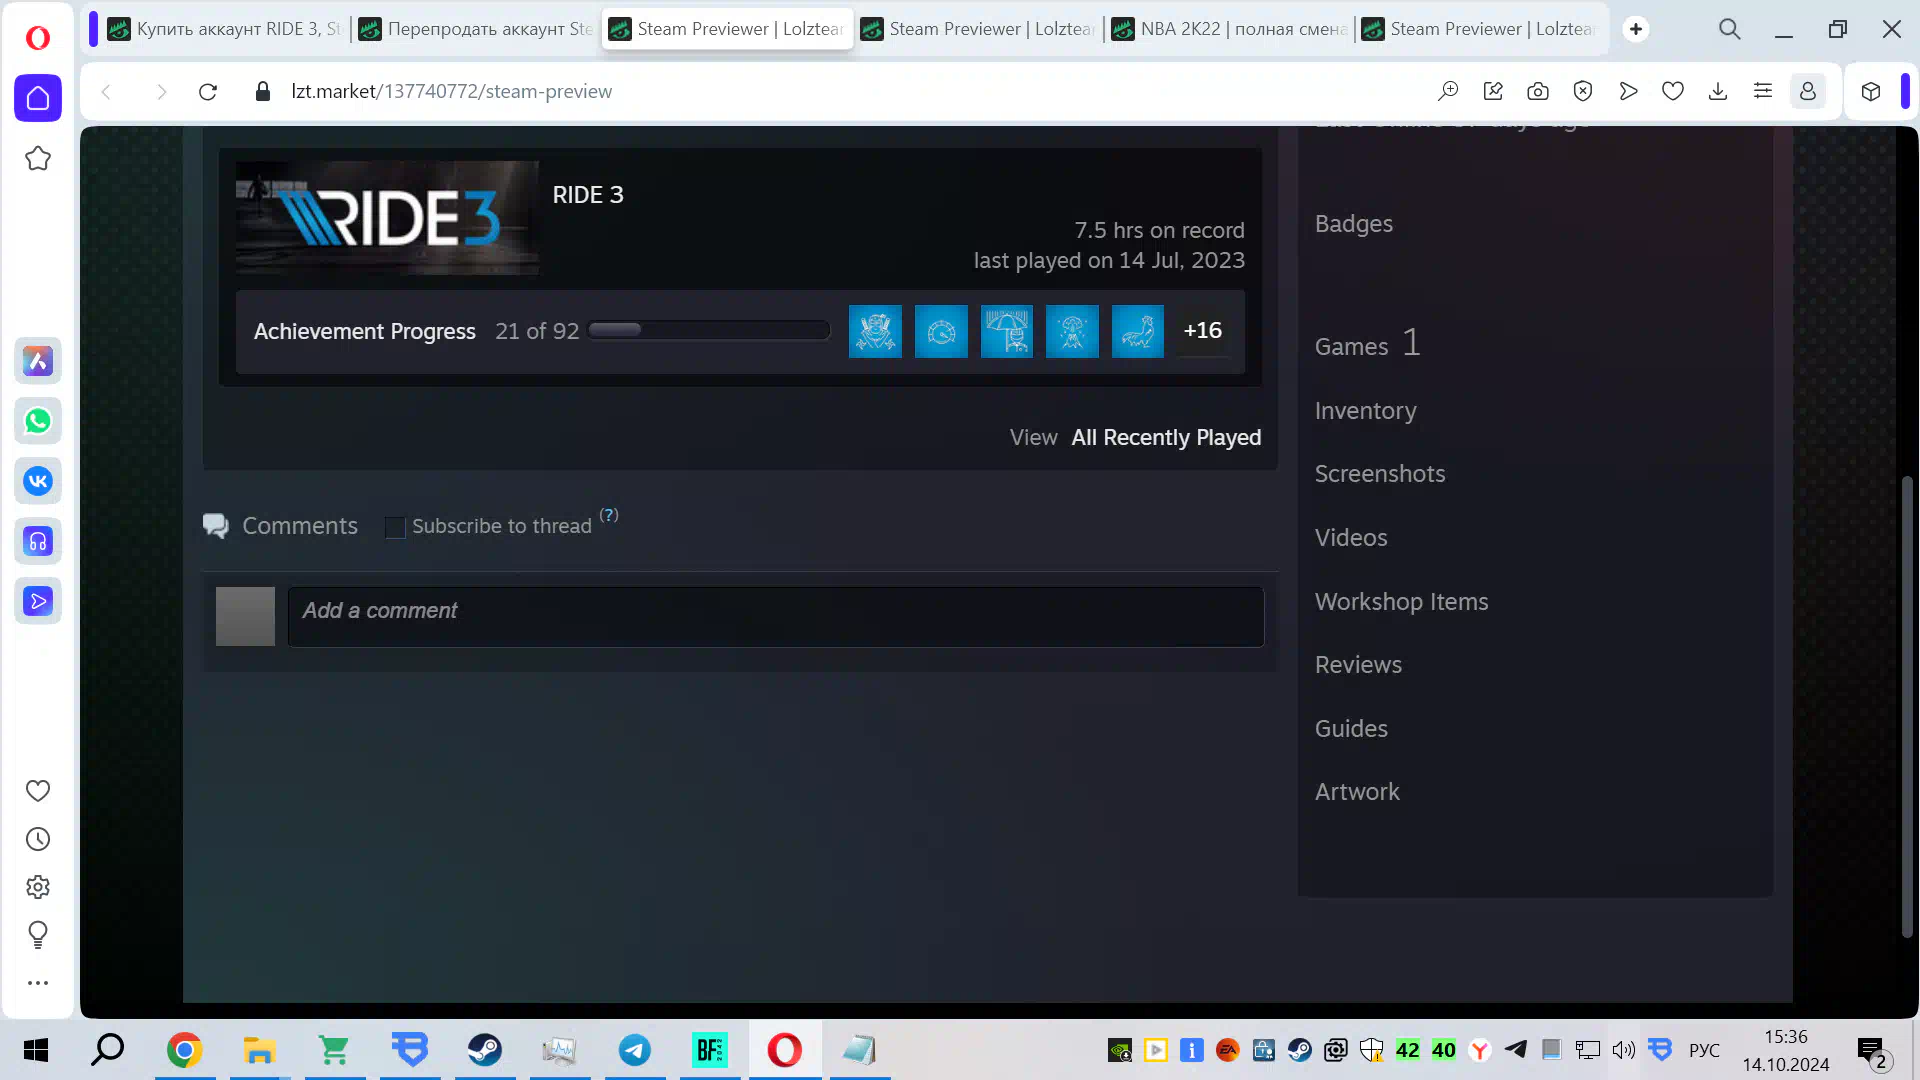Open zoom magnifier in address bar
This screenshot has width=1920, height=1080.
click(x=1448, y=92)
